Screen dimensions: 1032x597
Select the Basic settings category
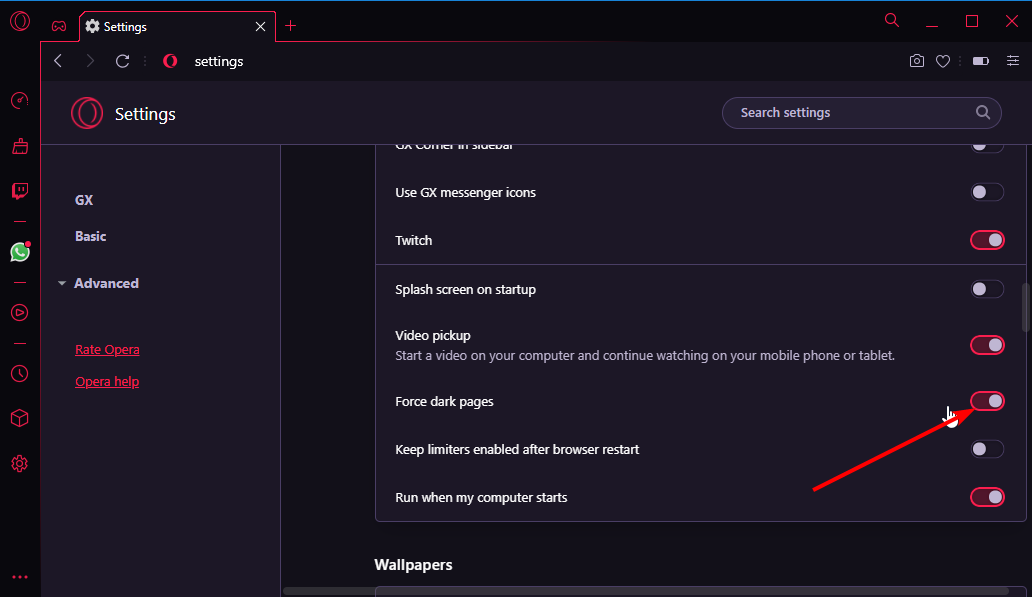(91, 236)
